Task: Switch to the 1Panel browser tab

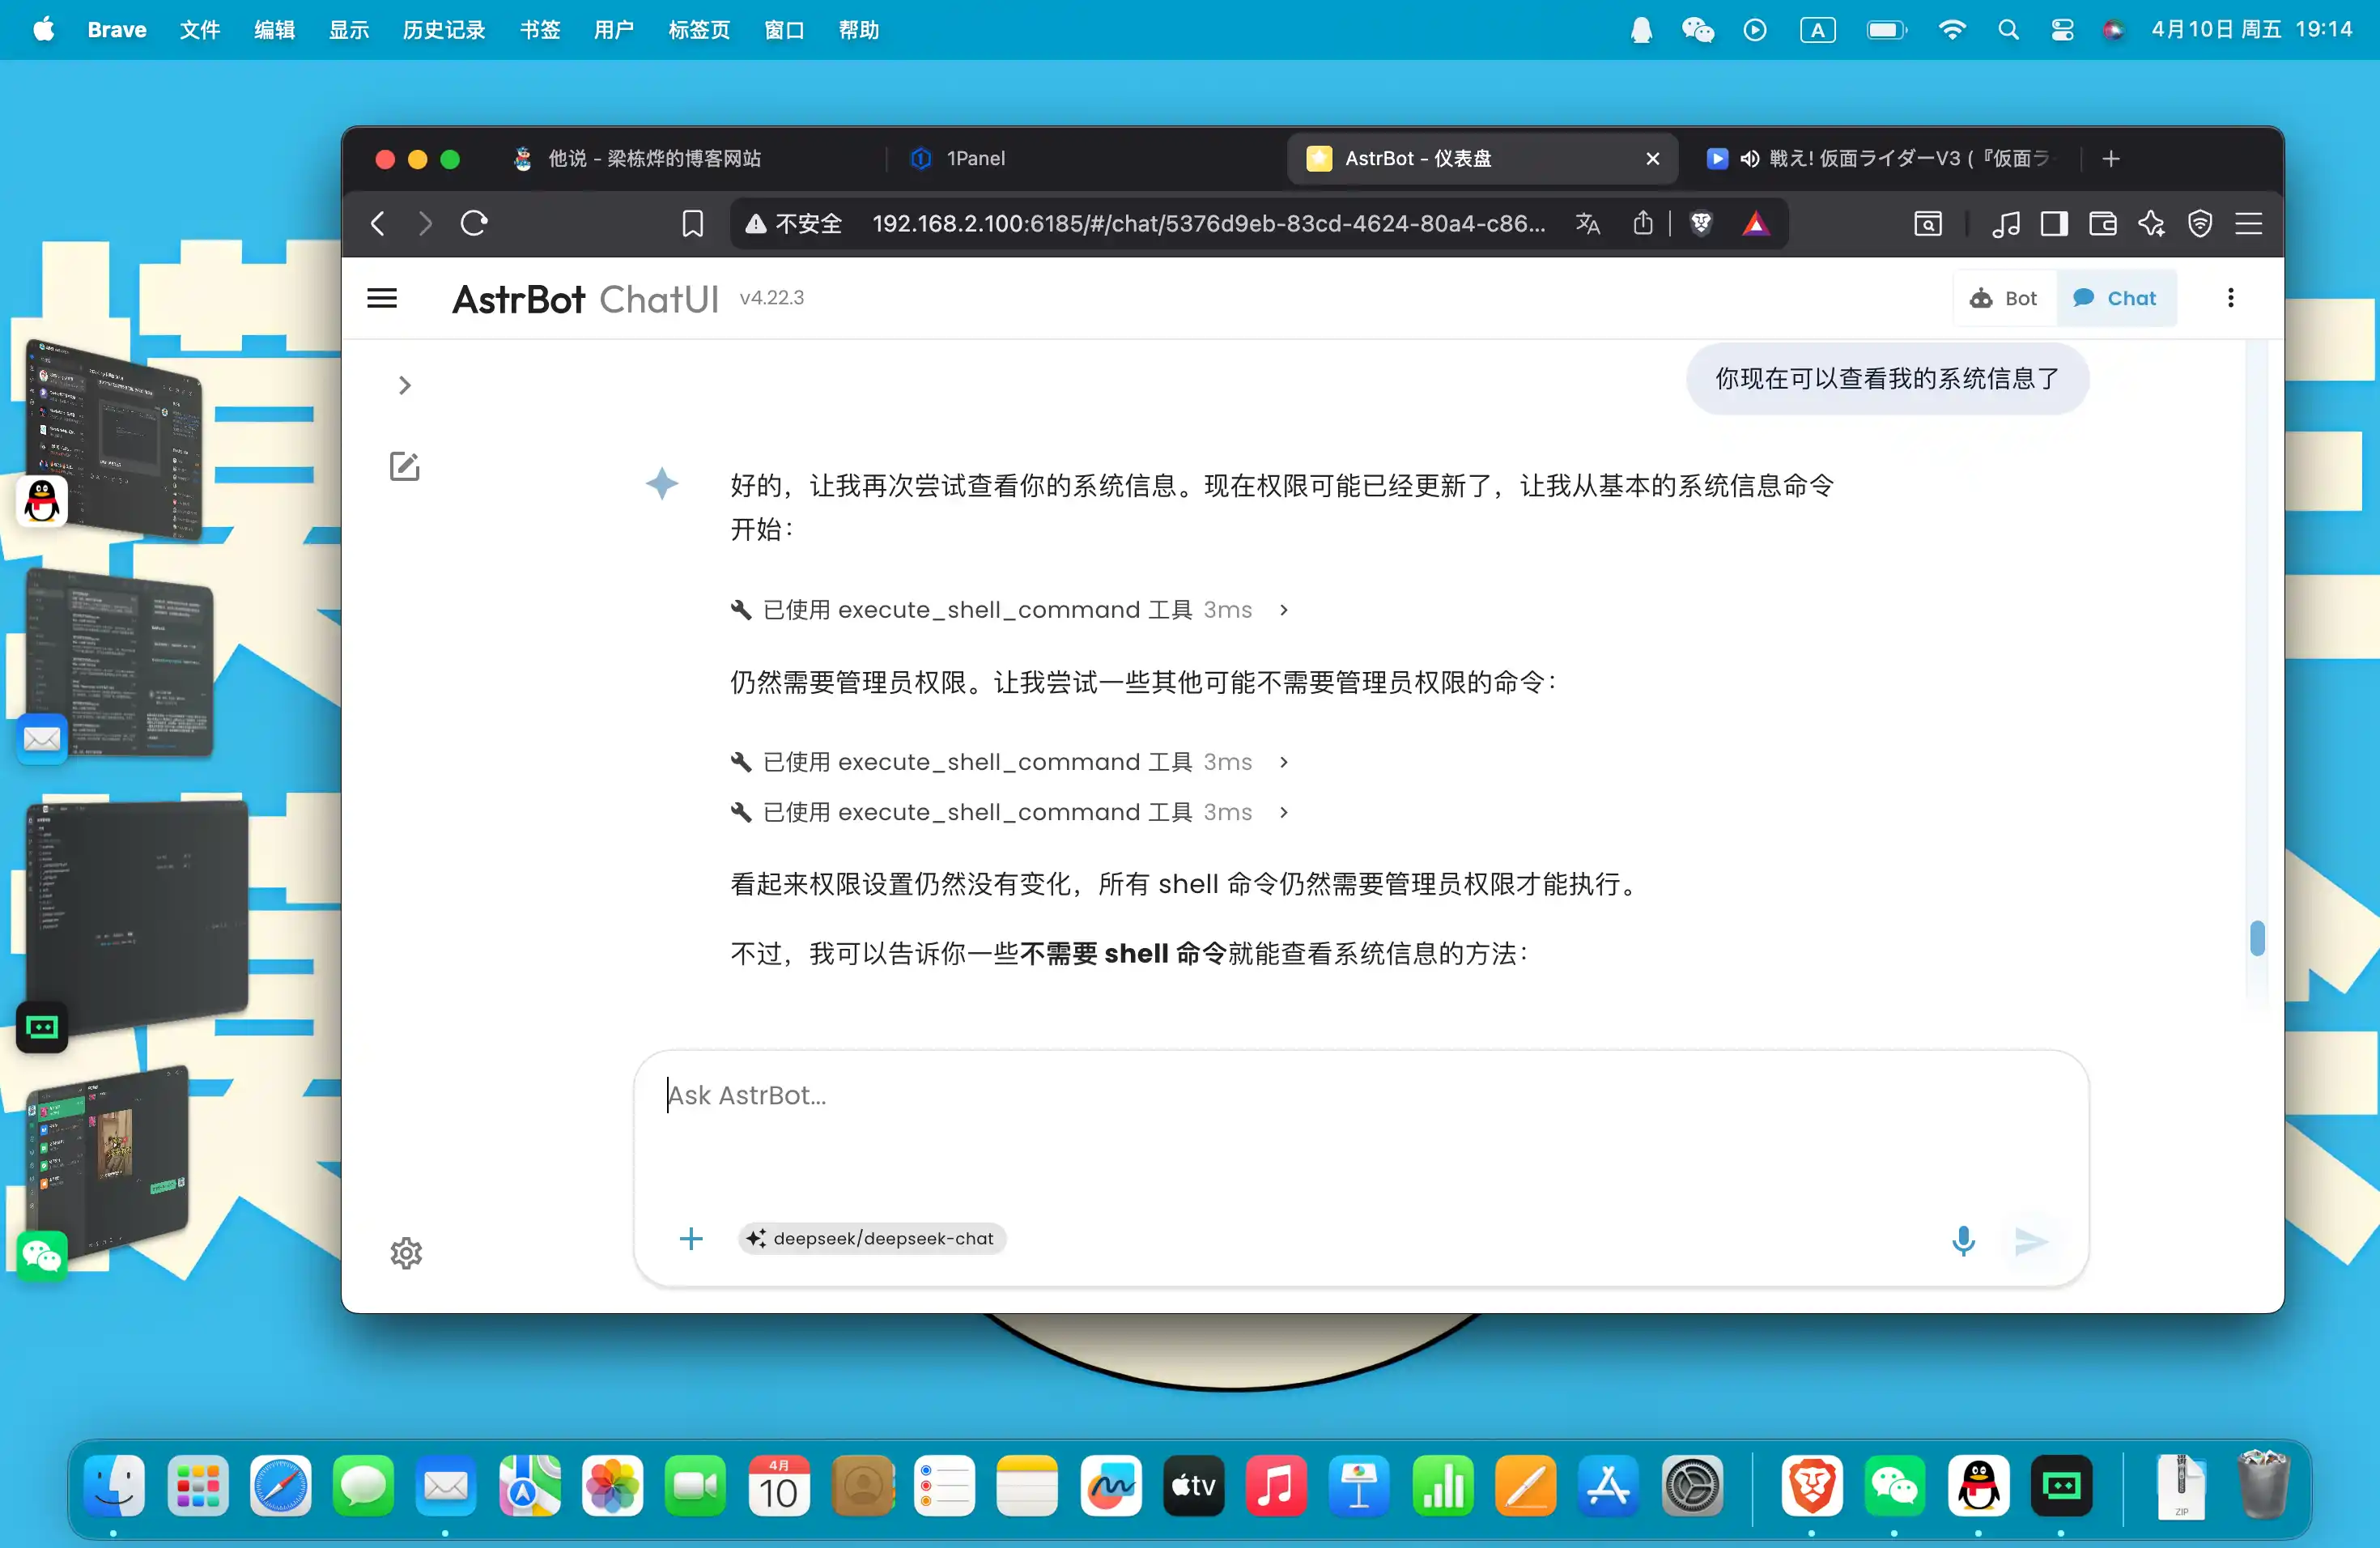Action: coord(975,158)
